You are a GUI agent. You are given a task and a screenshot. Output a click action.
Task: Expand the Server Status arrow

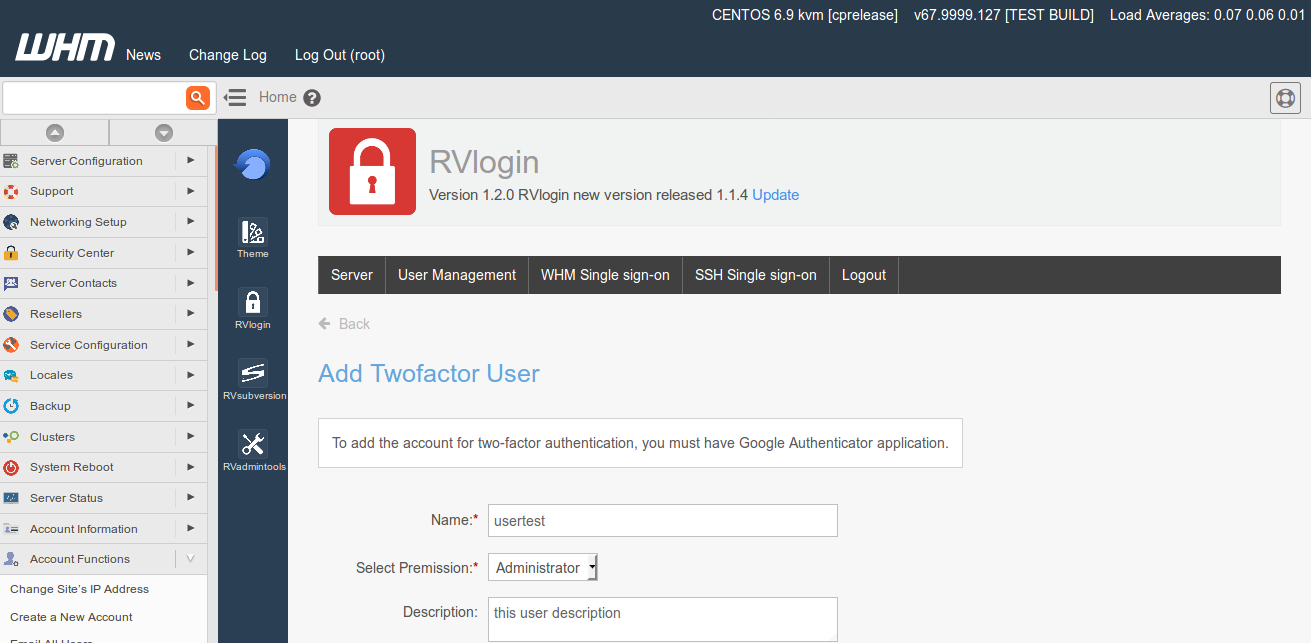click(190, 498)
